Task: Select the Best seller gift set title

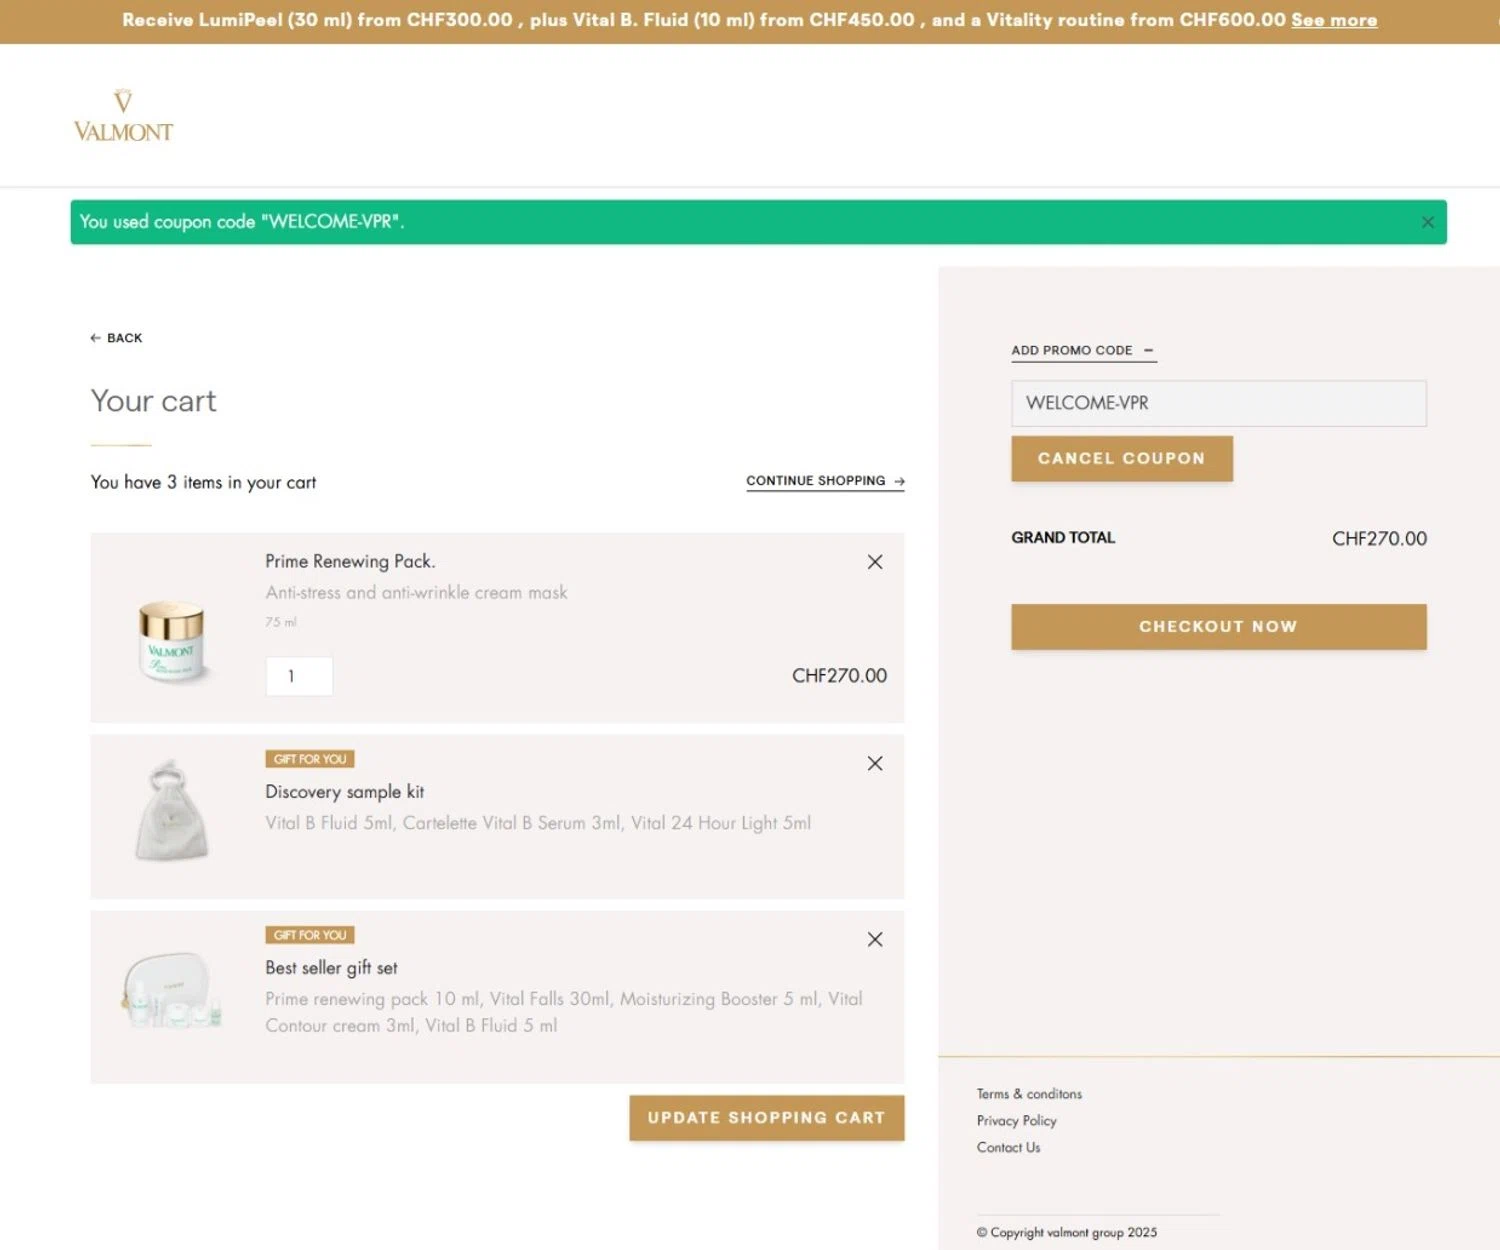Action: 331,968
